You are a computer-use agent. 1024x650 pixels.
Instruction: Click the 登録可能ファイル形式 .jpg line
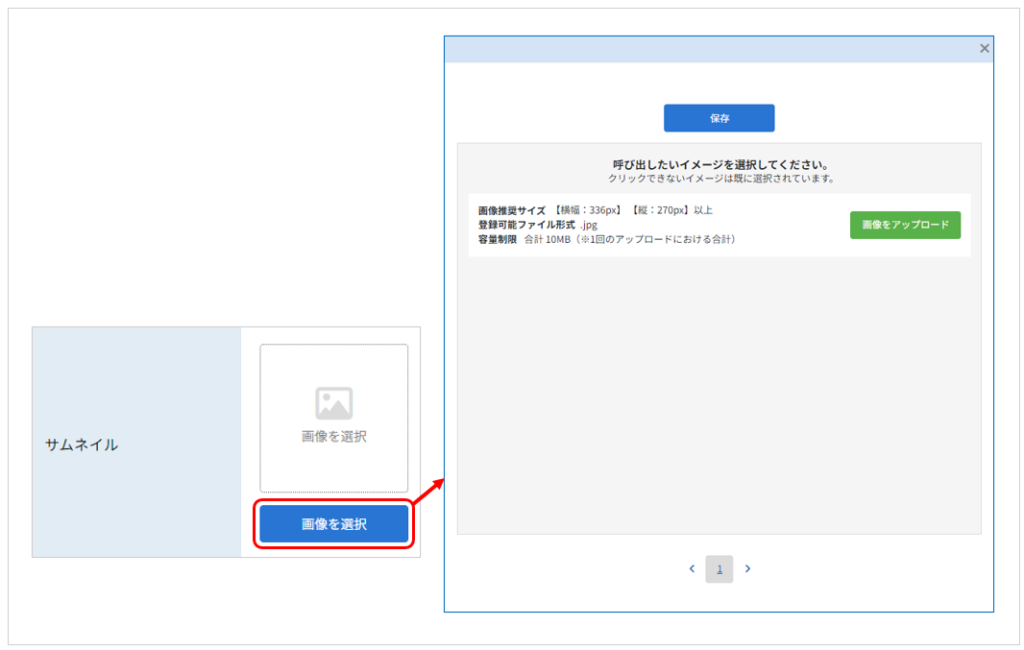pos(537,225)
